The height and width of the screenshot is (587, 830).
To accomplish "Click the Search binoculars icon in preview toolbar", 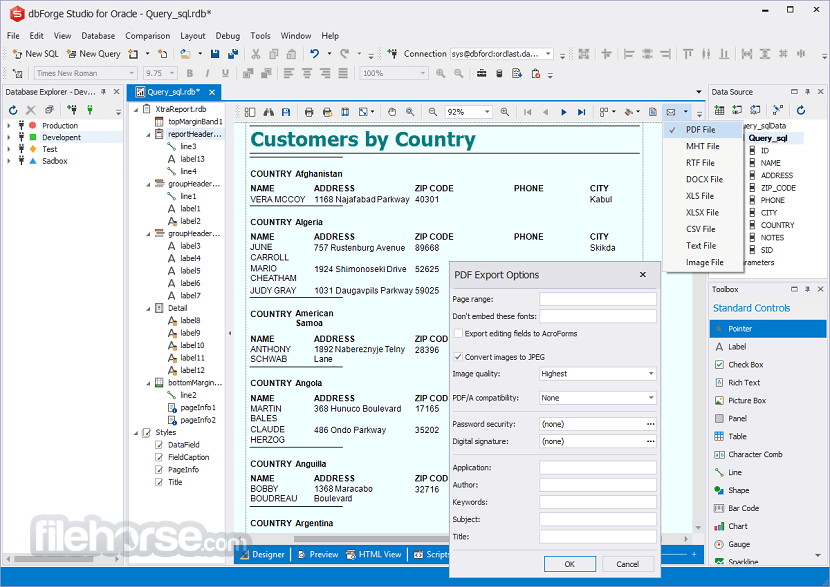I will [x=269, y=112].
